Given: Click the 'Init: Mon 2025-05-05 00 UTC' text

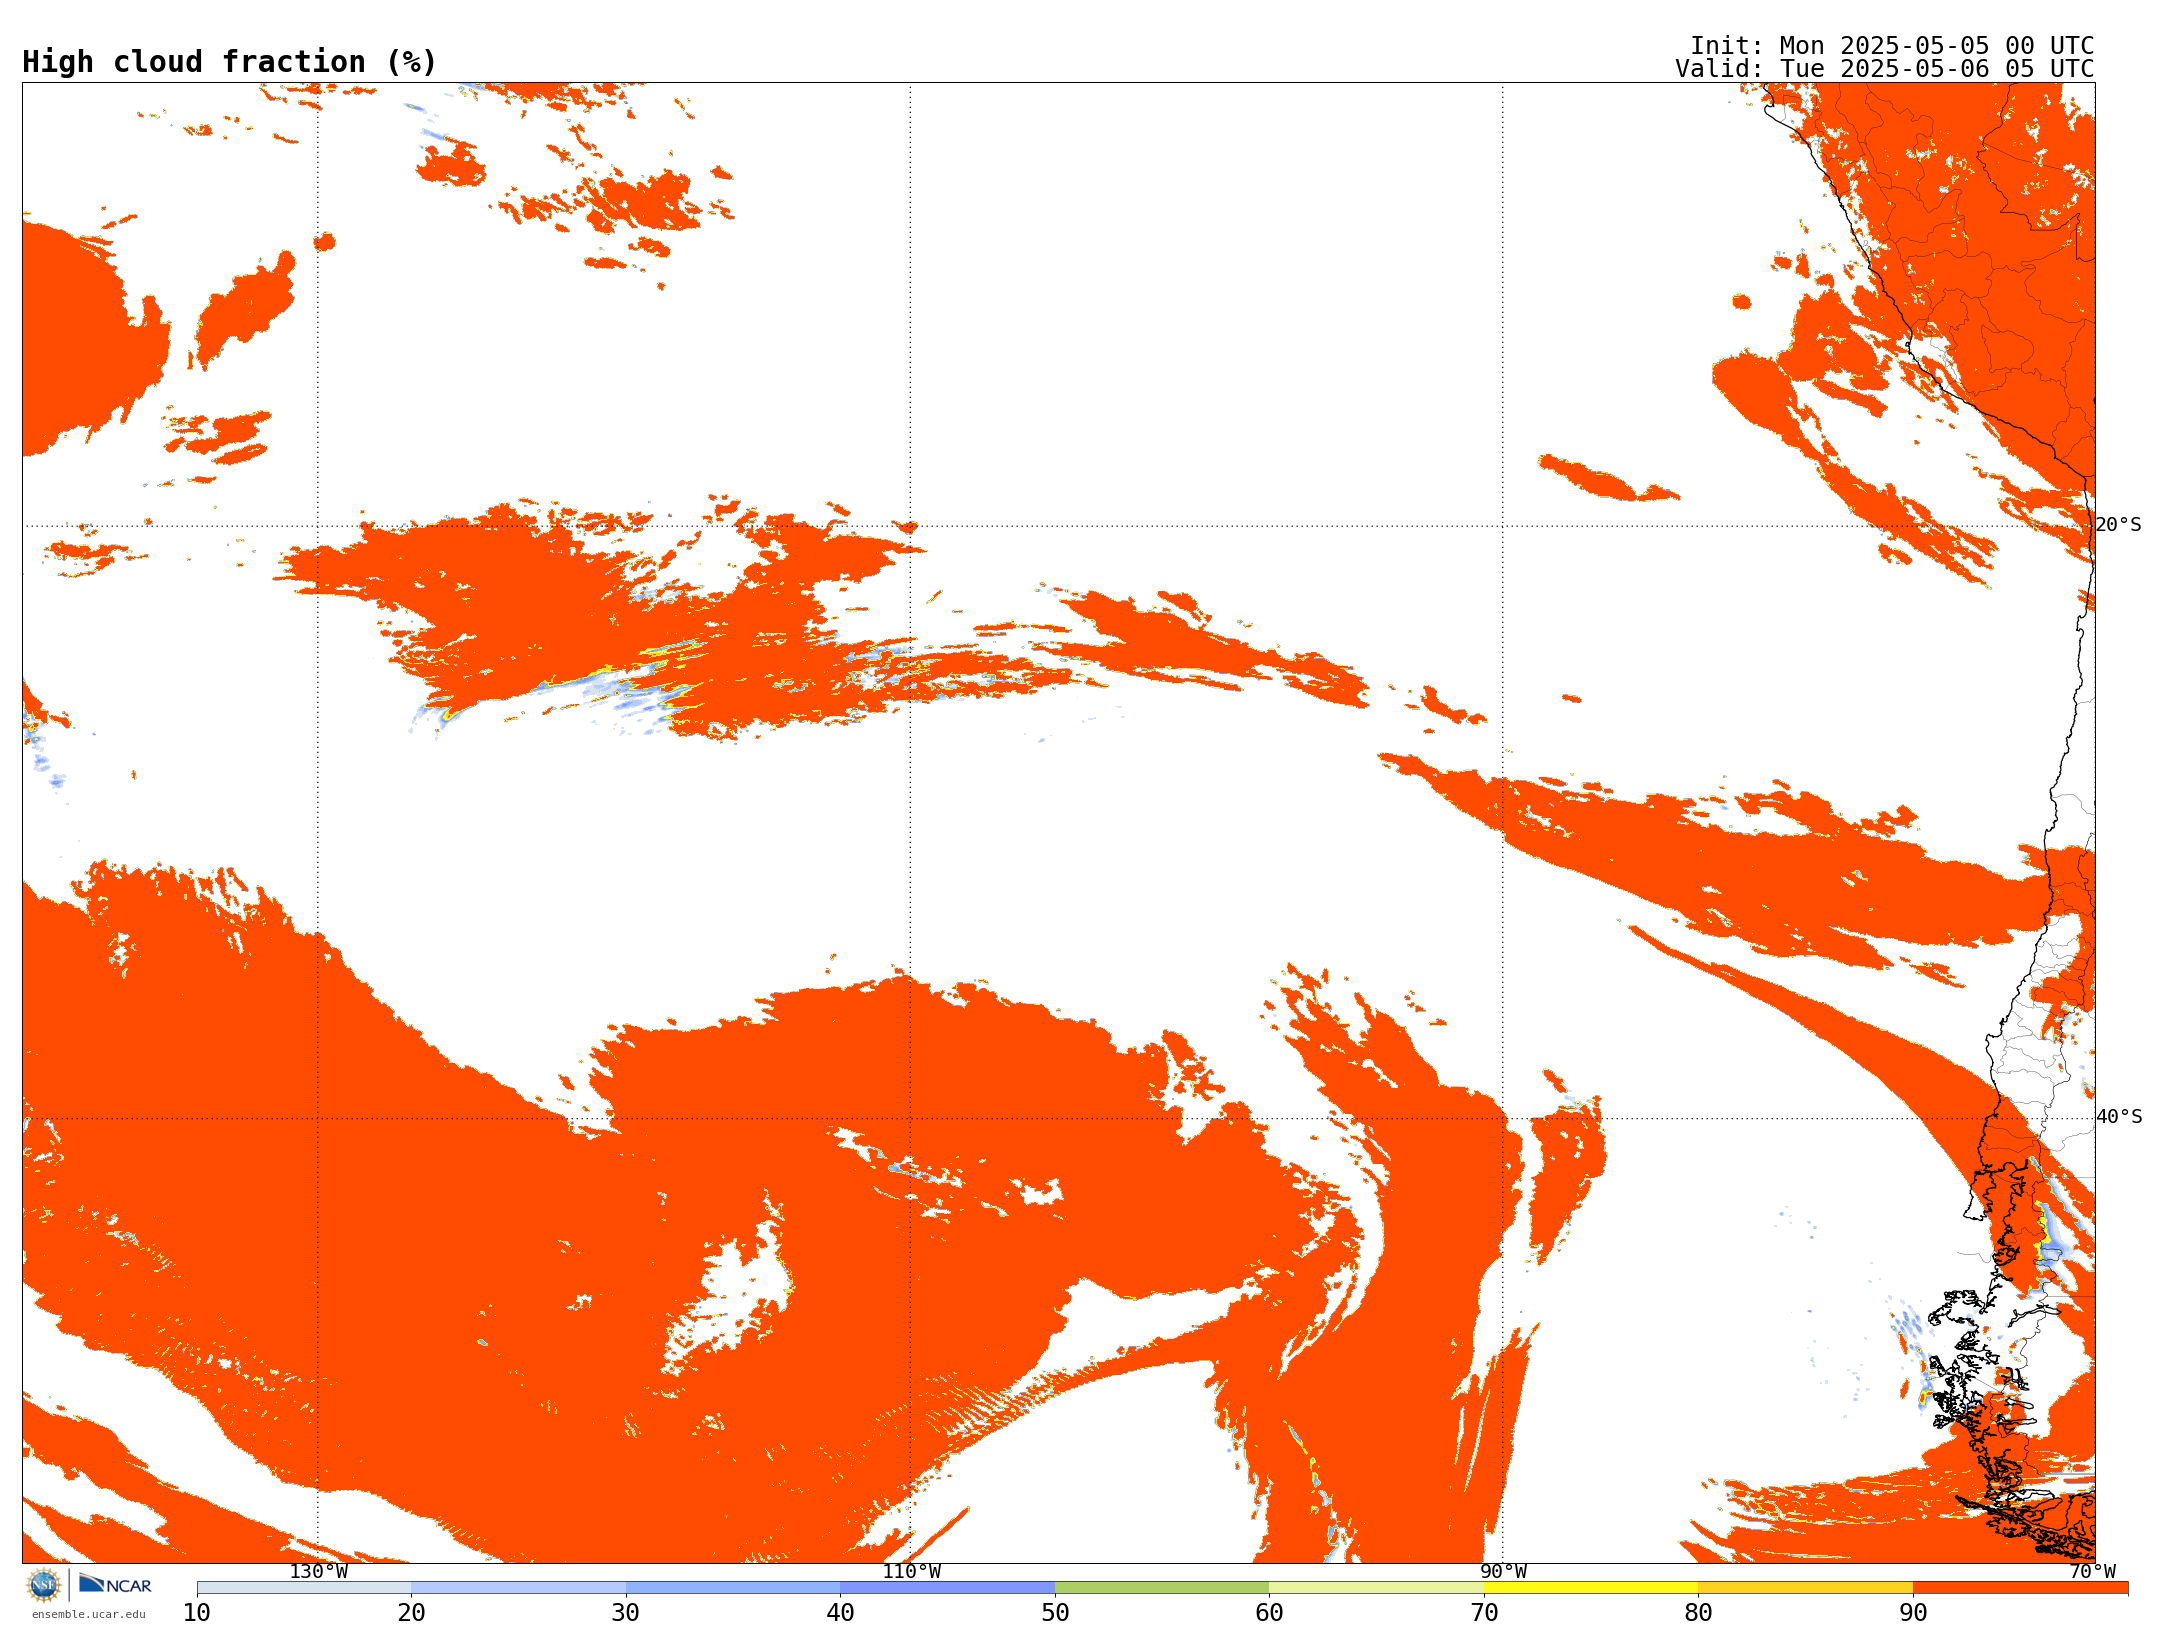Looking at the screenshot, I should (1892, 46).
